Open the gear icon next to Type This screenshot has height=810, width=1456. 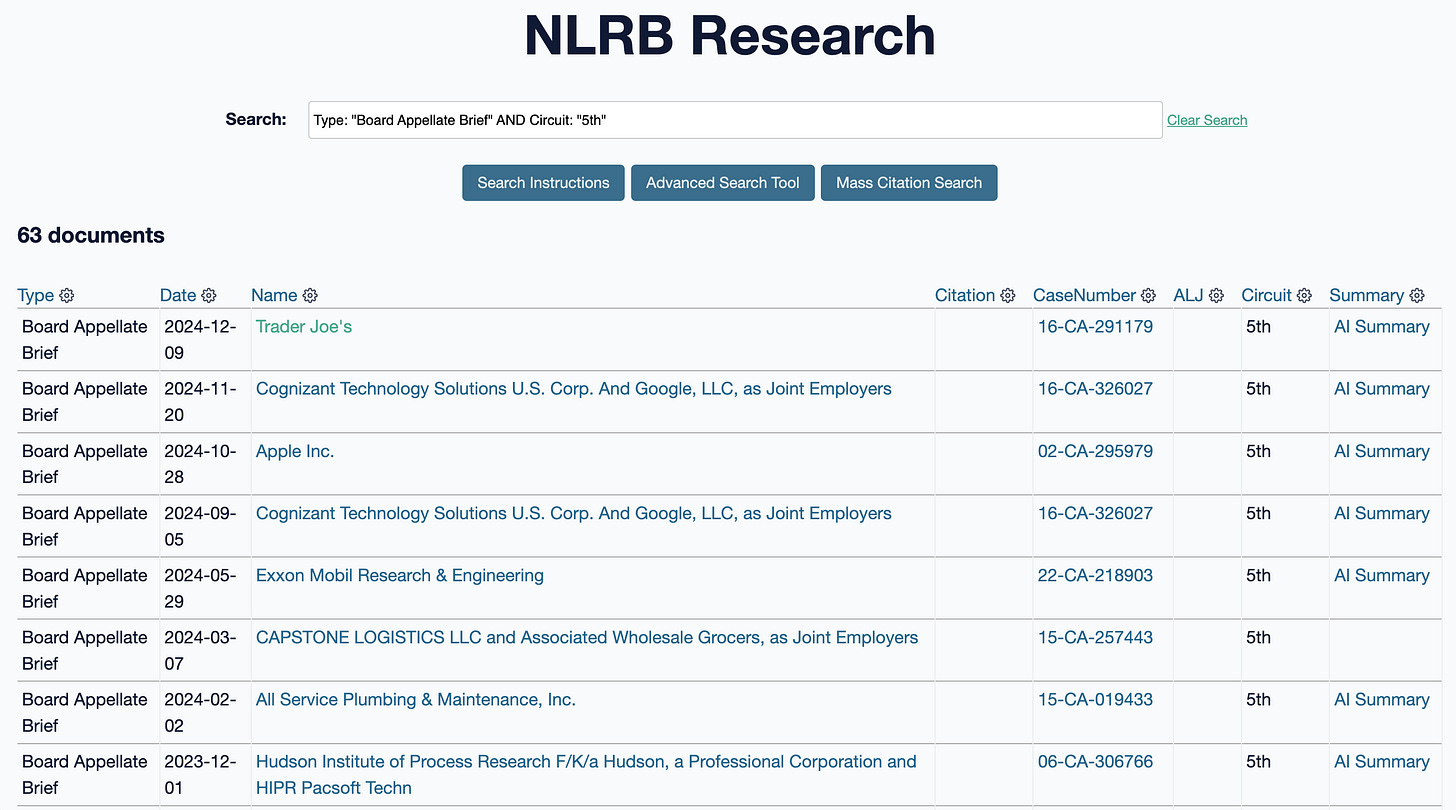point(67,295)
